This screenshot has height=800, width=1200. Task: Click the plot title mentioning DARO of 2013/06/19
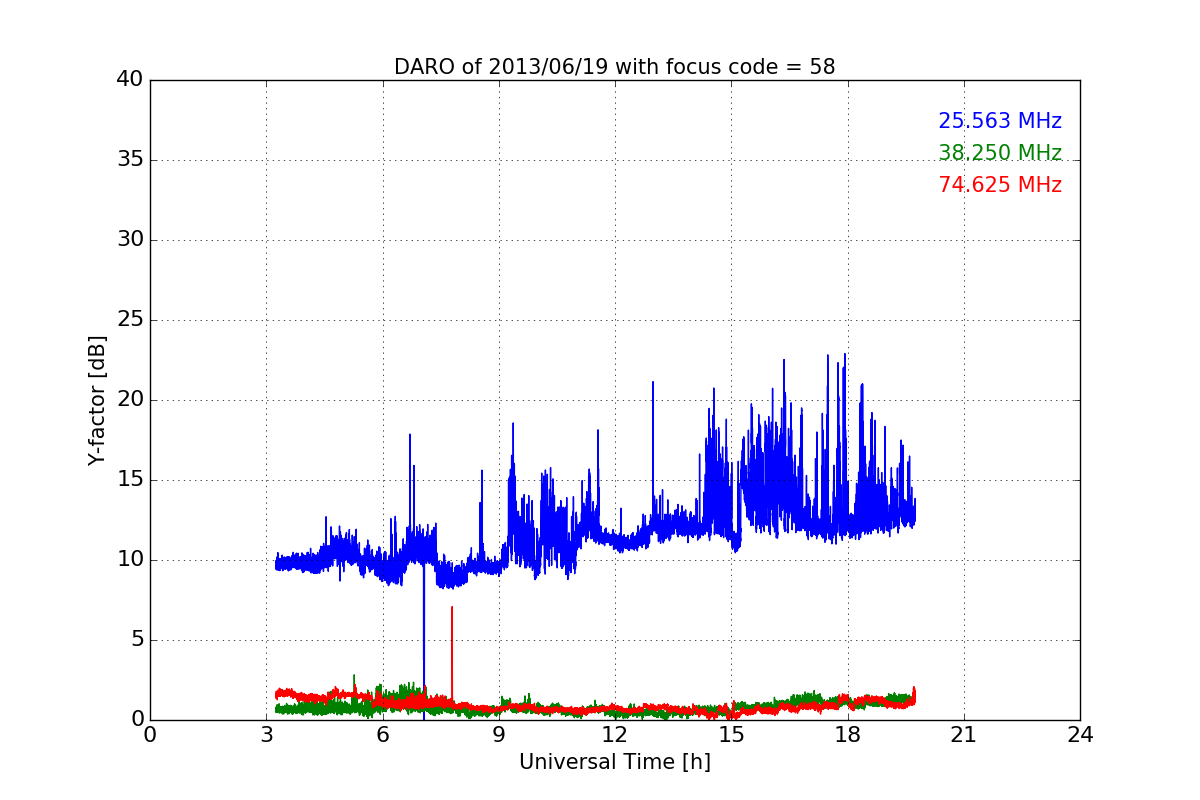click(x=614, y=67)
